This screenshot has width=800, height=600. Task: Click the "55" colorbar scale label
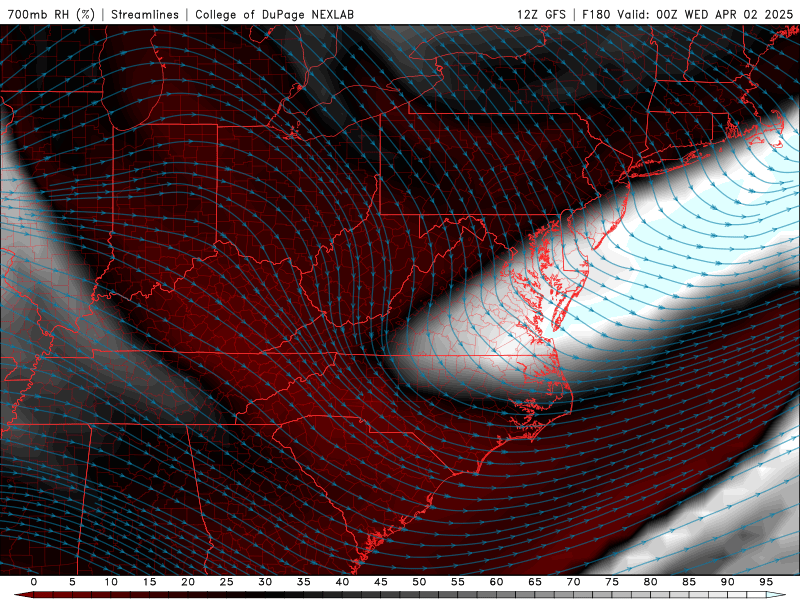point(458,582)
